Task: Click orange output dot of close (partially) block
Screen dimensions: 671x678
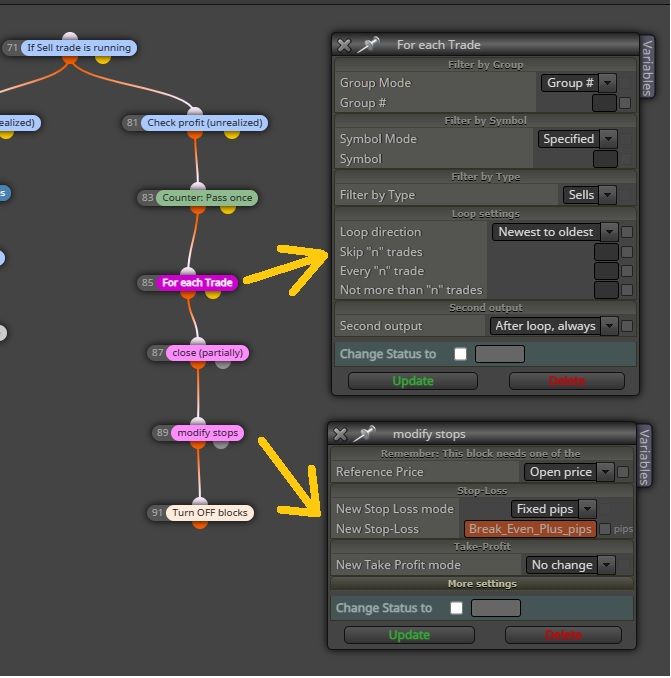Action: 198,364
